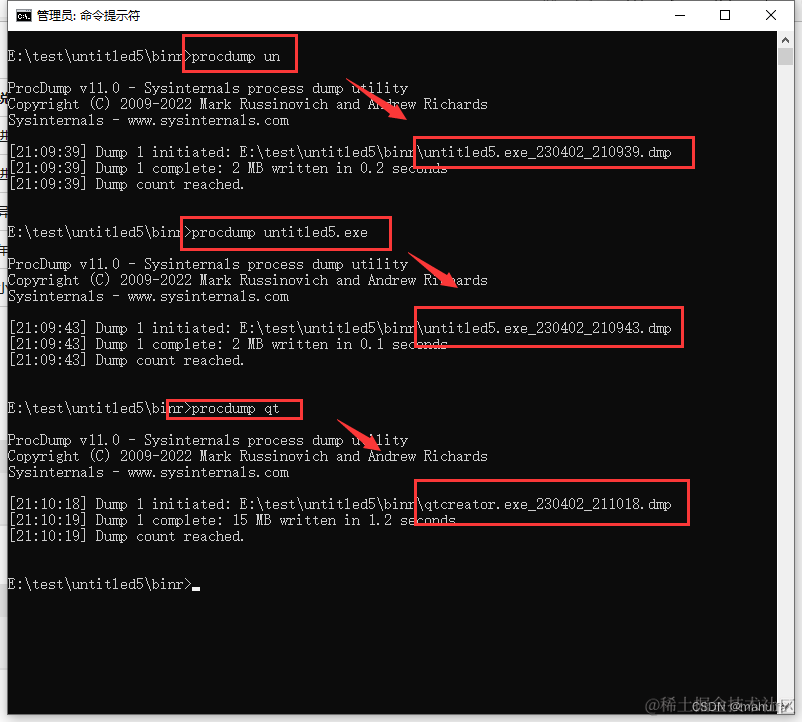Click file name qtcreator.exe_230402_211018.dmp
Screen dimensions: 802x722
[x=547, y=504]
